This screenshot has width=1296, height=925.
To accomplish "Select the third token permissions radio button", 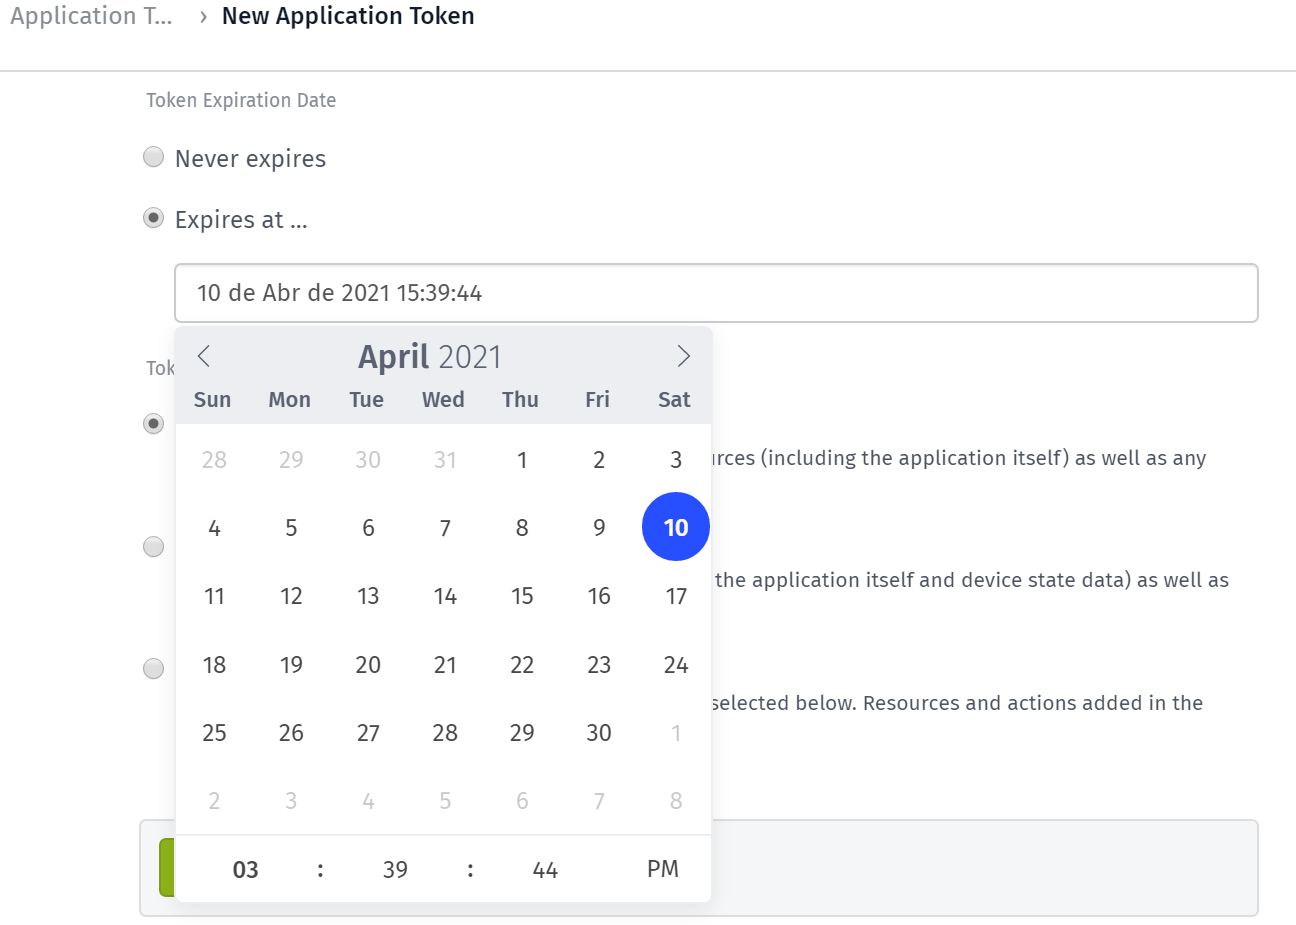I will (x=153, y=668).
